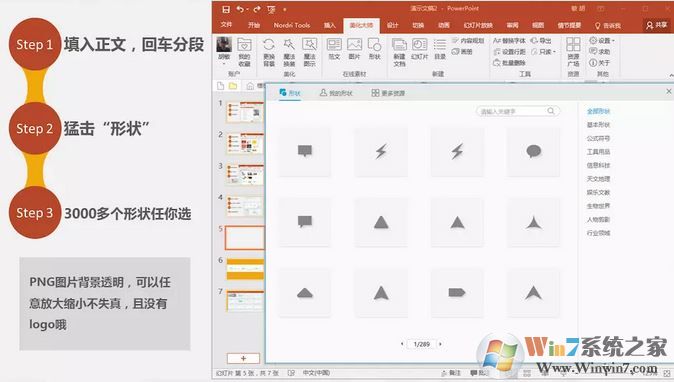Redo the last action
Image resolution: width=674 pixels, height=382 pixels.
(x=257, y=9)
